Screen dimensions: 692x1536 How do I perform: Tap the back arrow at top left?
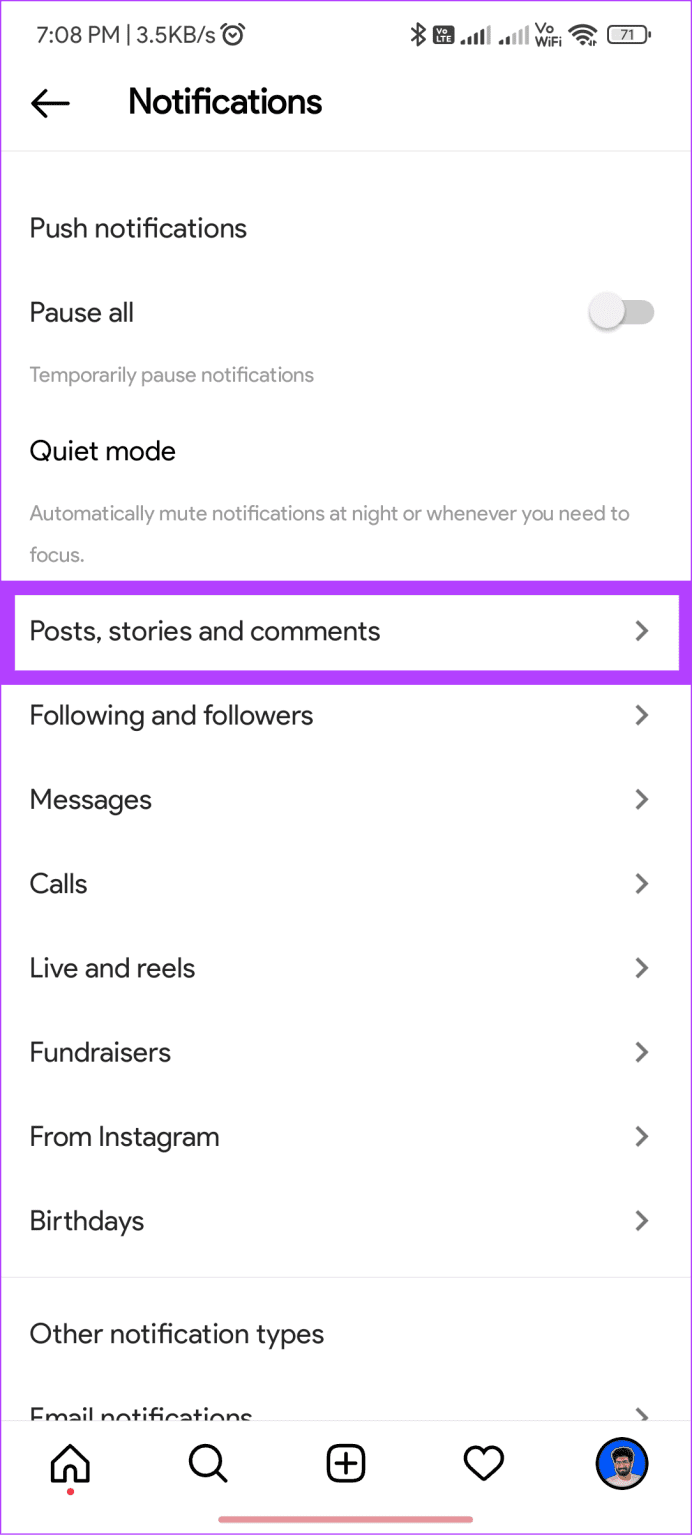pyautogui.click(x=50, y=103)
